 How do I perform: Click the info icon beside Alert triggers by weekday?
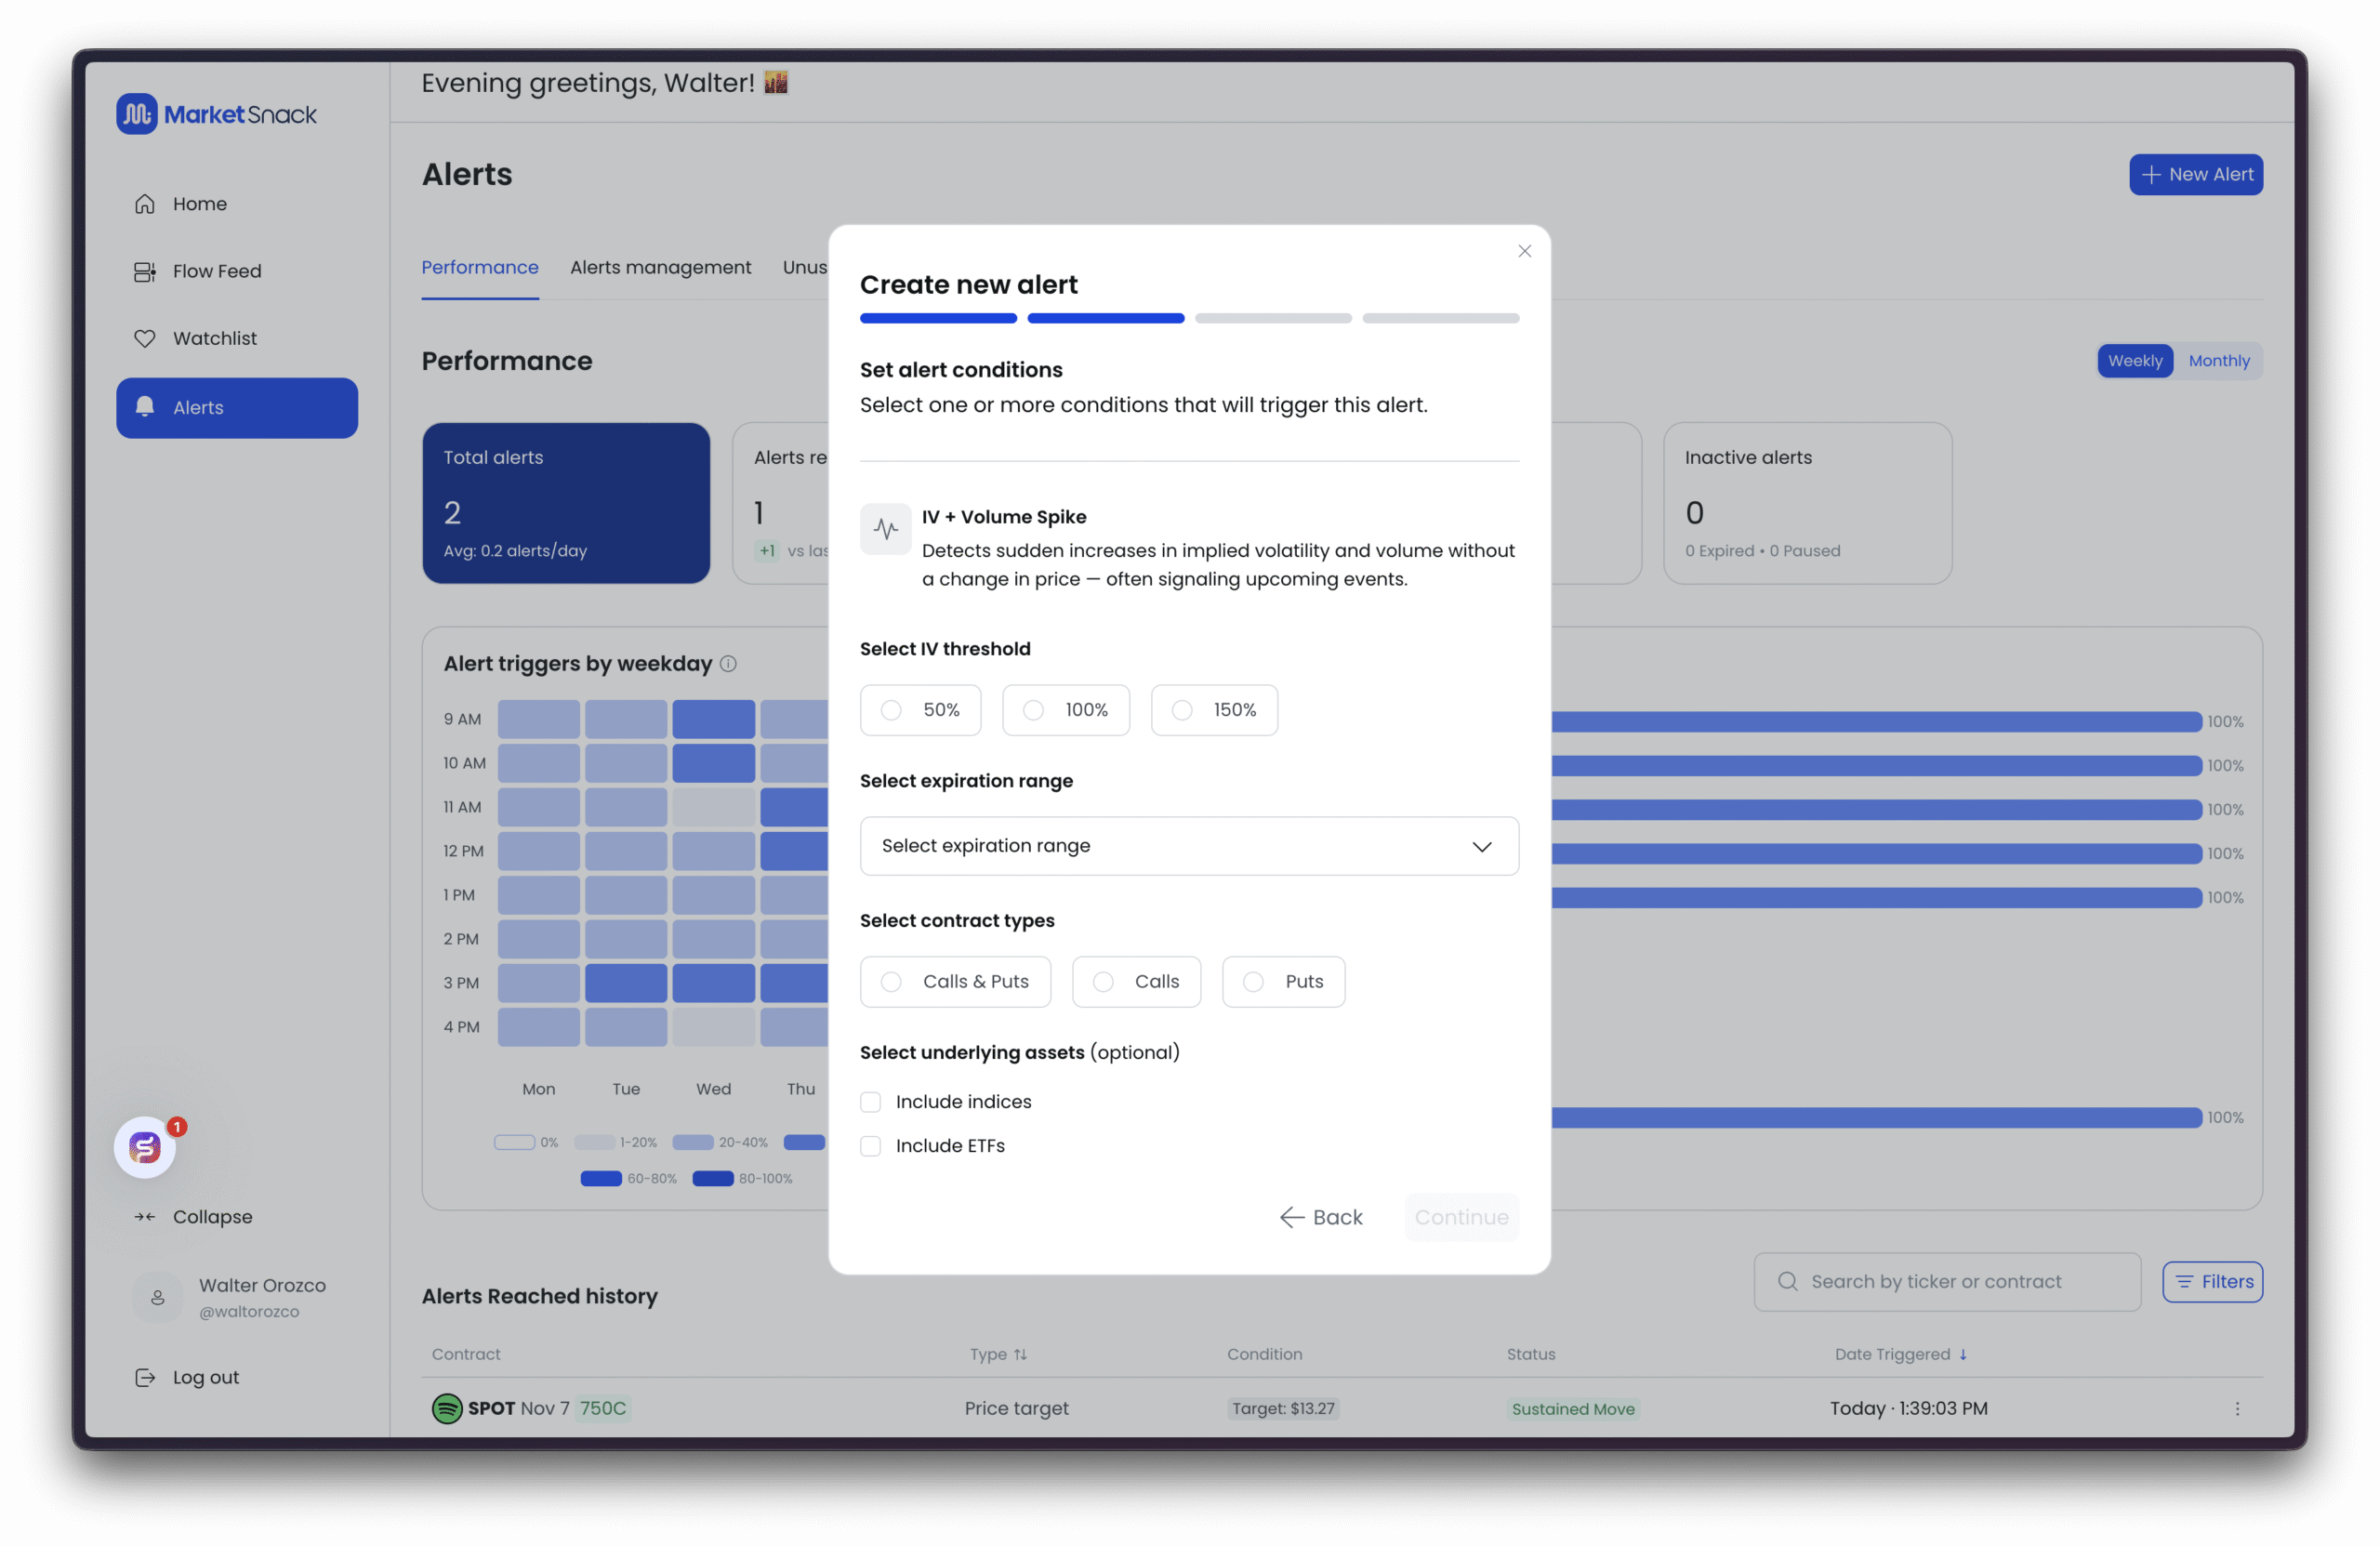click(x=728, y=663)
